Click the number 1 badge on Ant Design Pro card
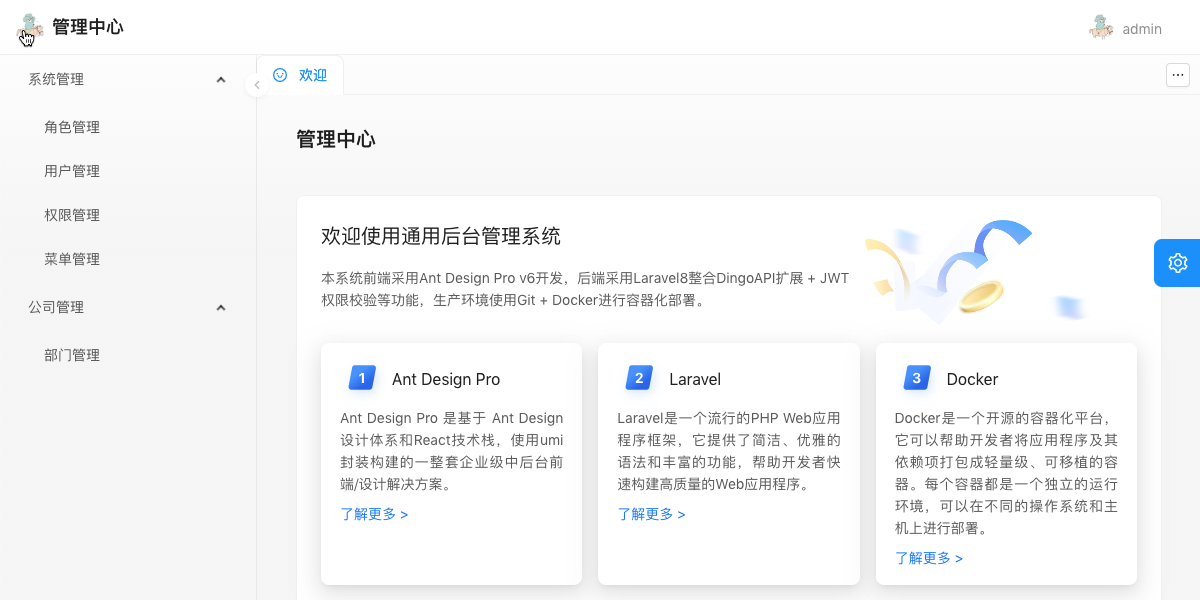The width and height of the screenshot is (1200, 600). [x=362, y=378]
